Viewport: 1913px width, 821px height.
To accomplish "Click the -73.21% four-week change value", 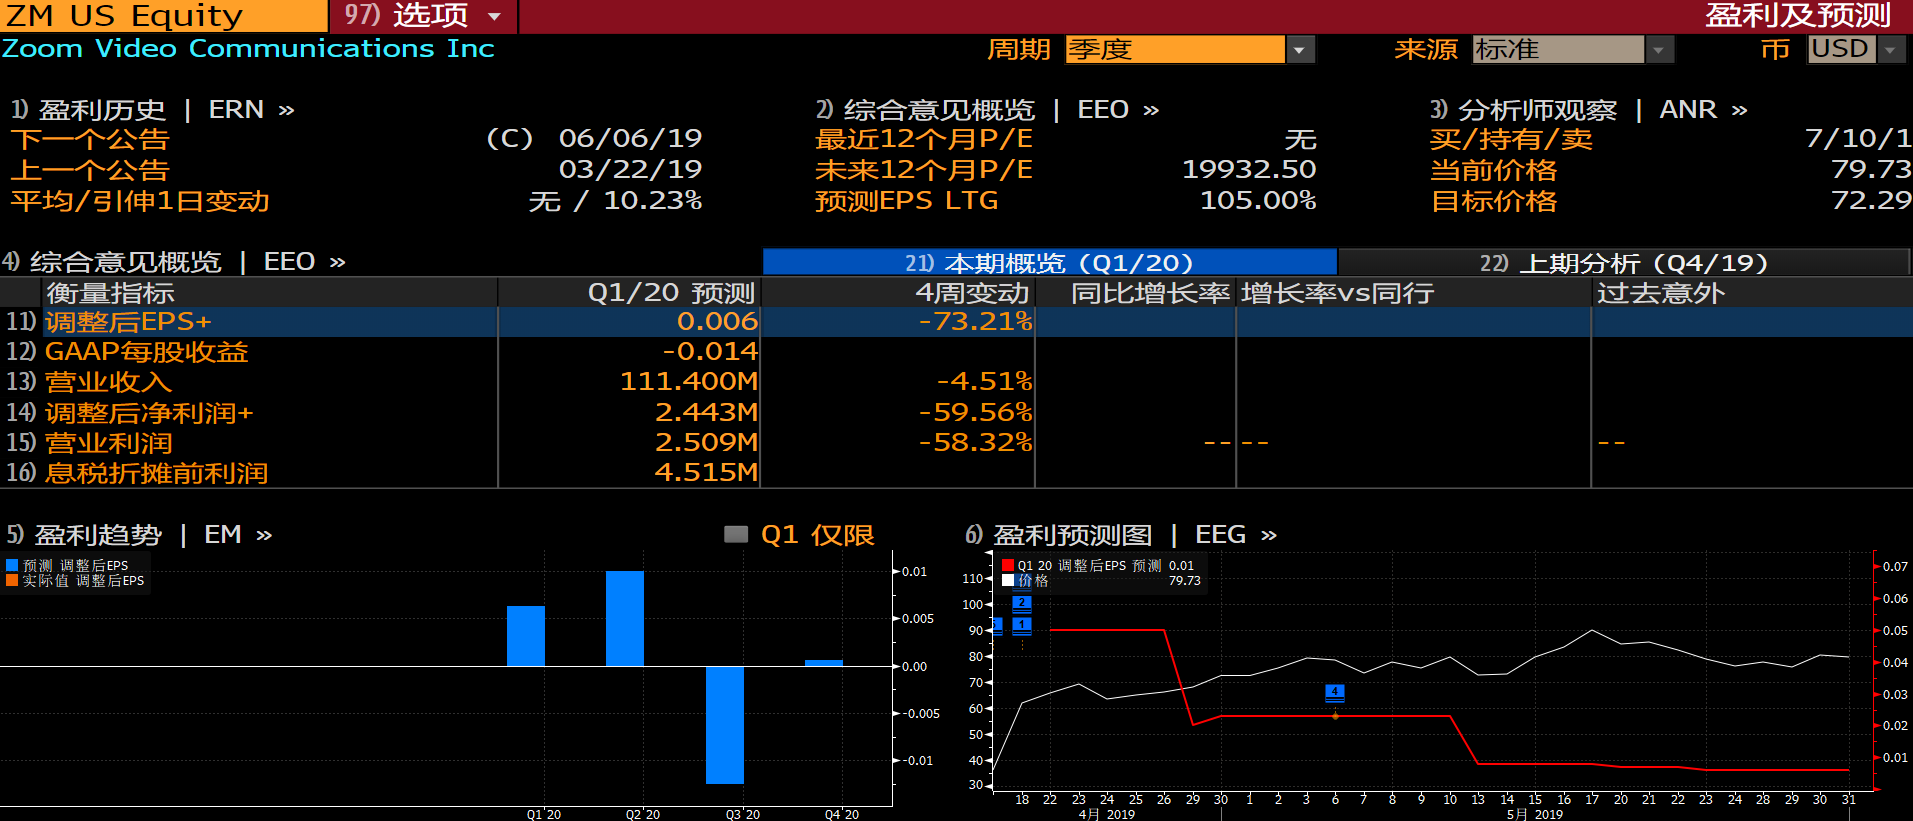I will [975, 322].
